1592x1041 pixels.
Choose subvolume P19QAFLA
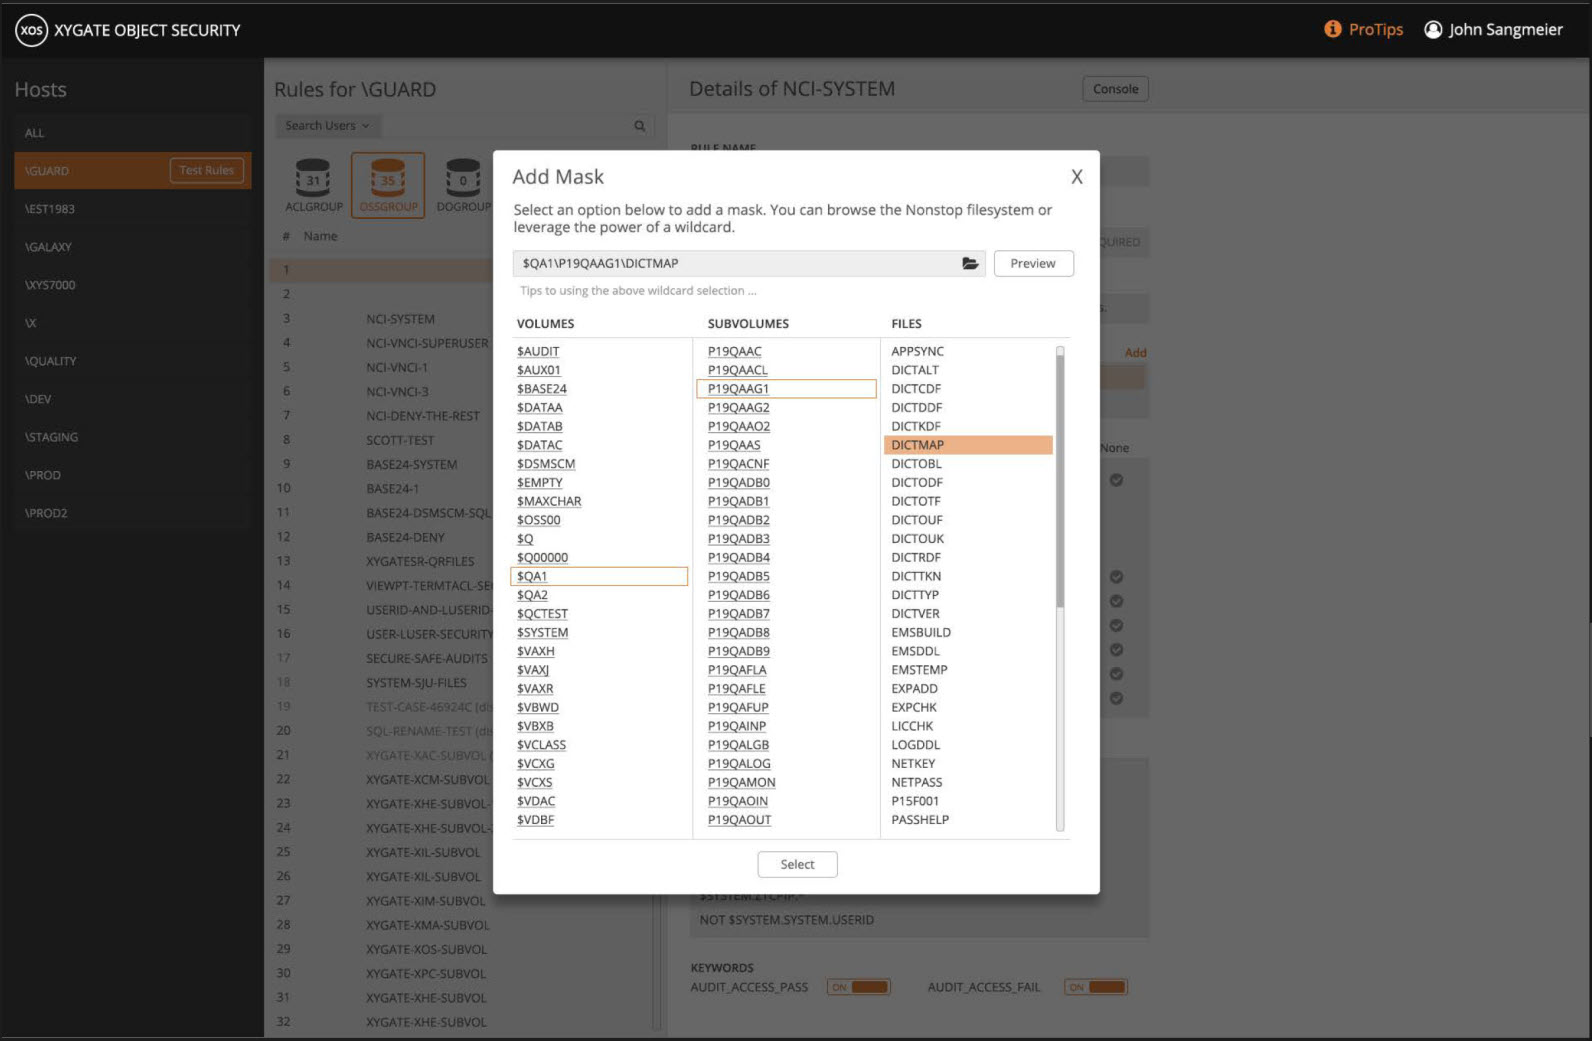pyautogui.click(x=737, y=670)
